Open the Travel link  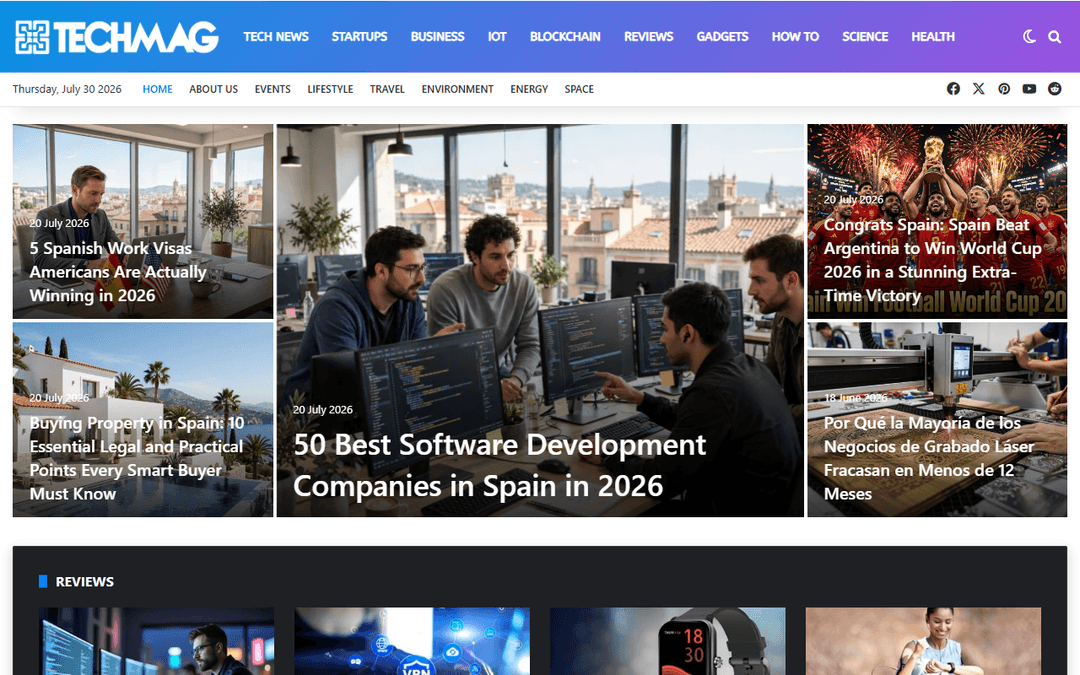(387, 89)
